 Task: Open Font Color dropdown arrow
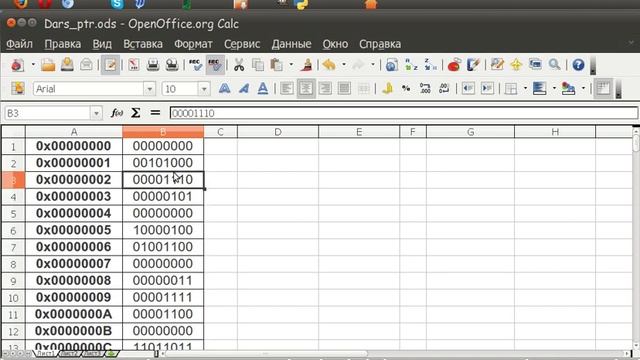pyautogui.click(x=583, y=89)
